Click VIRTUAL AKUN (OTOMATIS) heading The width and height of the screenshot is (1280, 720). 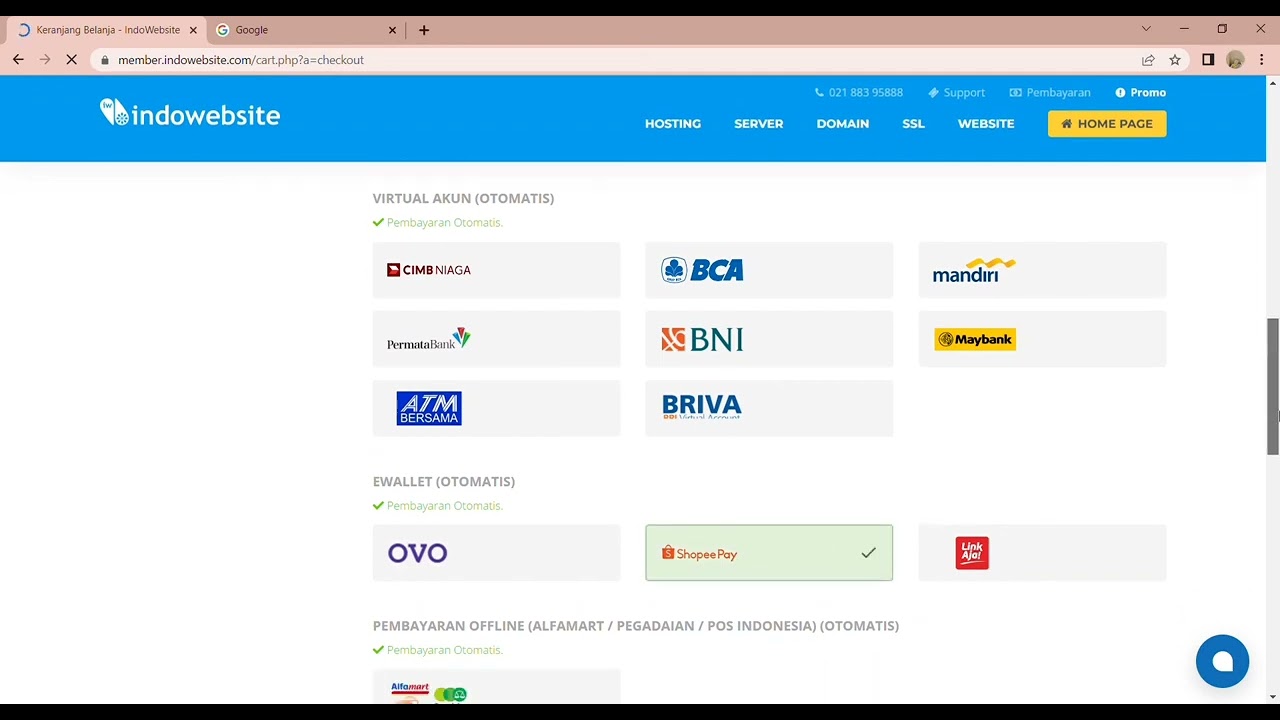coord(463,198)
